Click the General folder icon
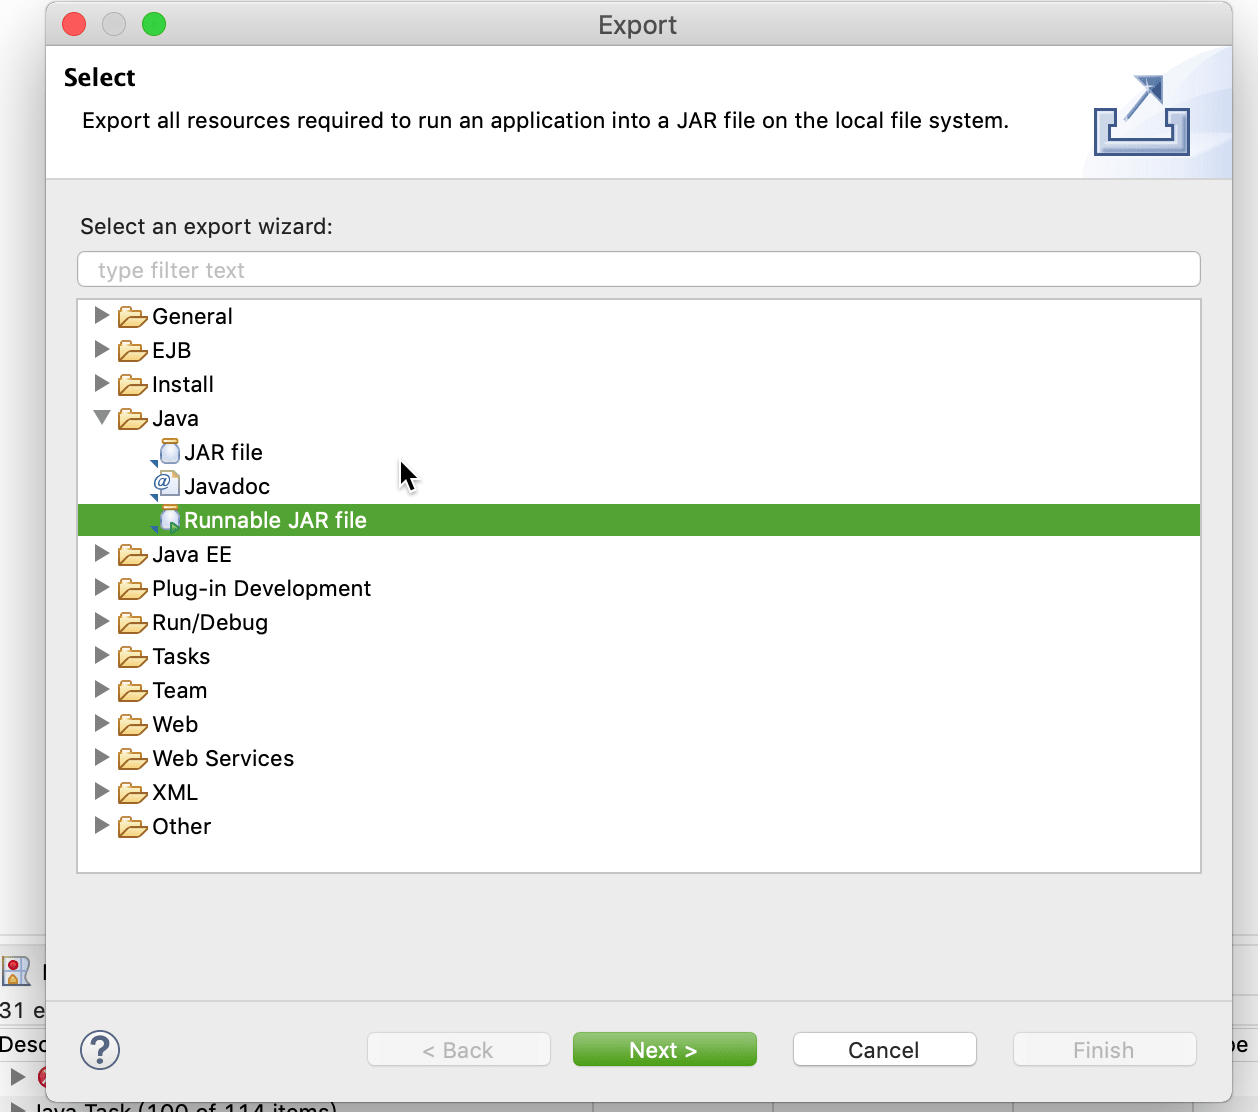1258x1112 pixels. [132, 317]
